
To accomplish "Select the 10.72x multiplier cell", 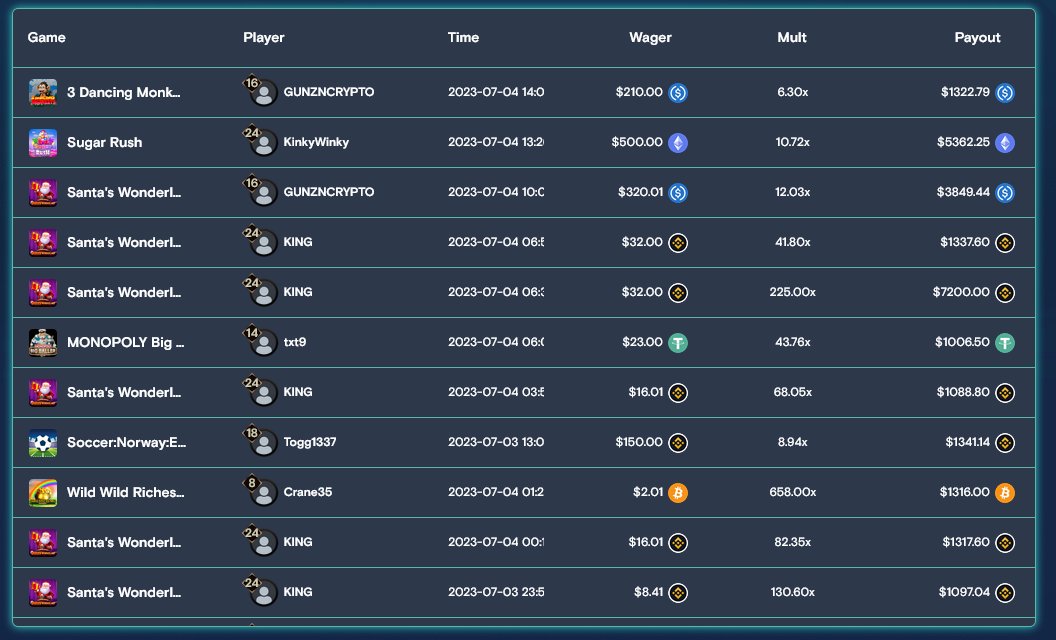I will click(793, 141).
